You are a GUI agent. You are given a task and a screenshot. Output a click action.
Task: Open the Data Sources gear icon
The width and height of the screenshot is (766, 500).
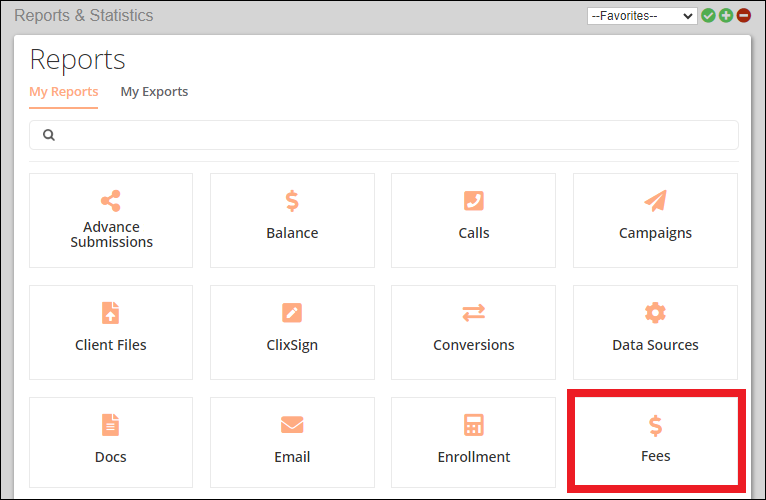655,313
